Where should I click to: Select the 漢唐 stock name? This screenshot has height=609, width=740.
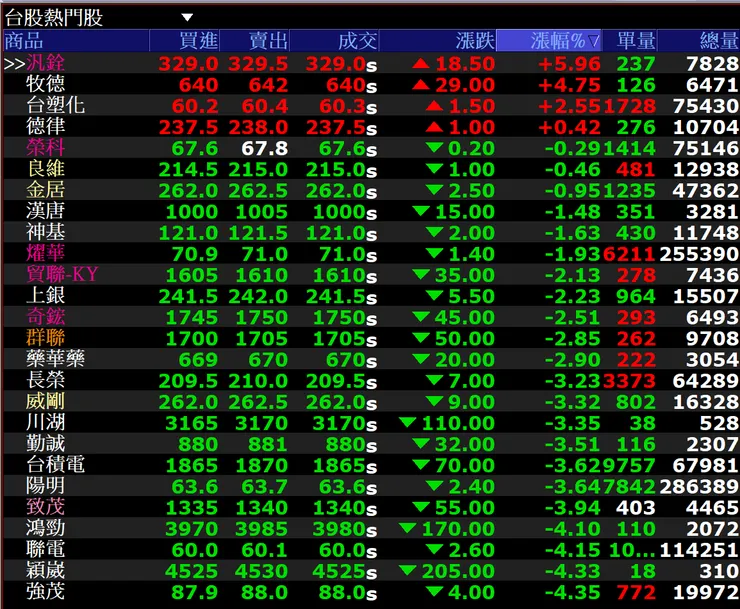tap(45, 211)
